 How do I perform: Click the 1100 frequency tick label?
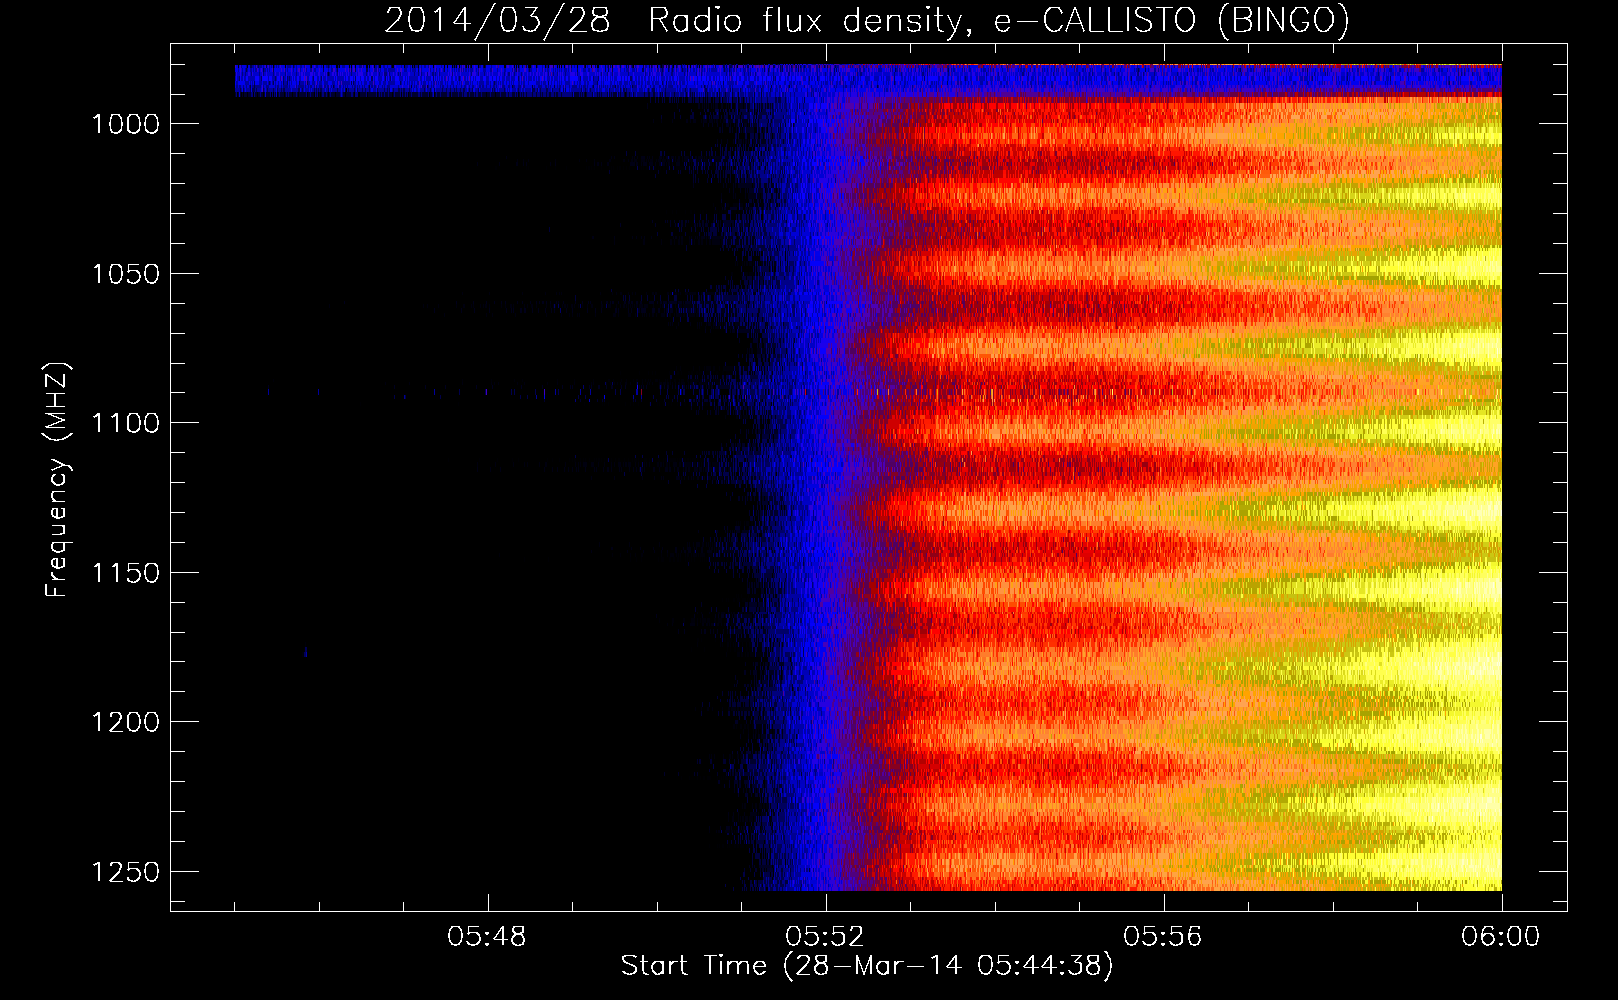125,423
